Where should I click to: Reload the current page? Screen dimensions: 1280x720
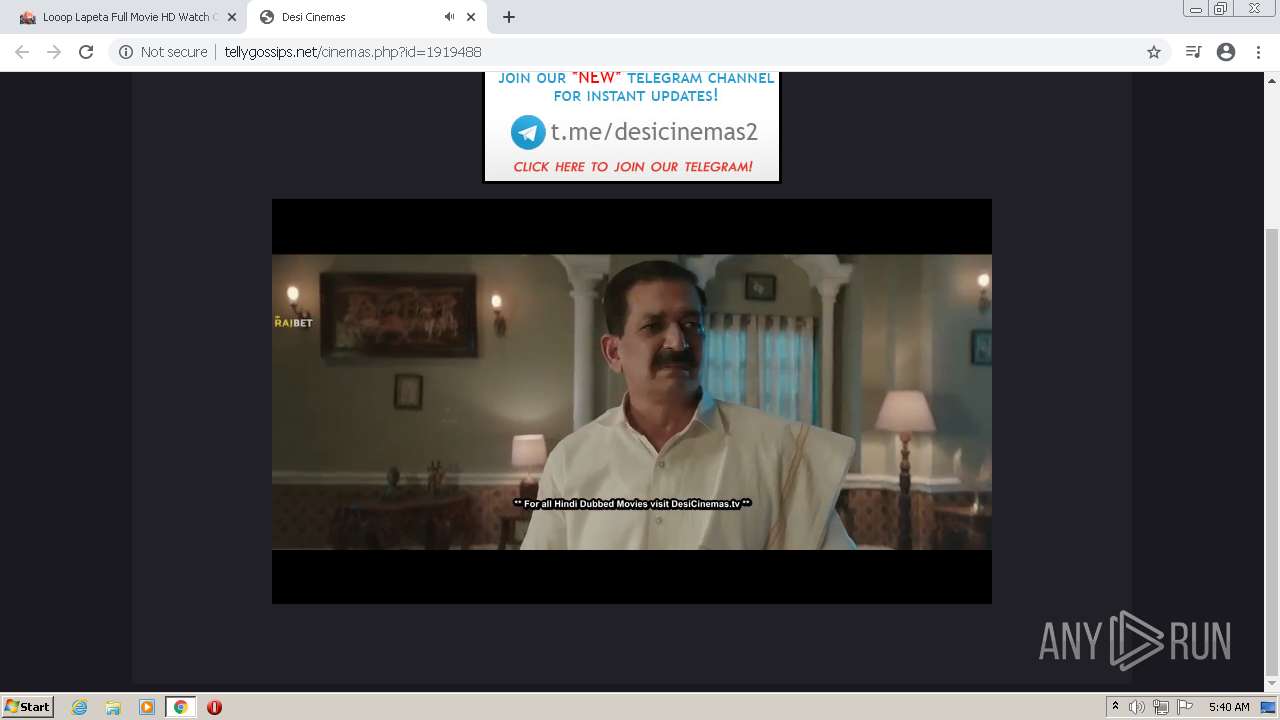(86, 52)
